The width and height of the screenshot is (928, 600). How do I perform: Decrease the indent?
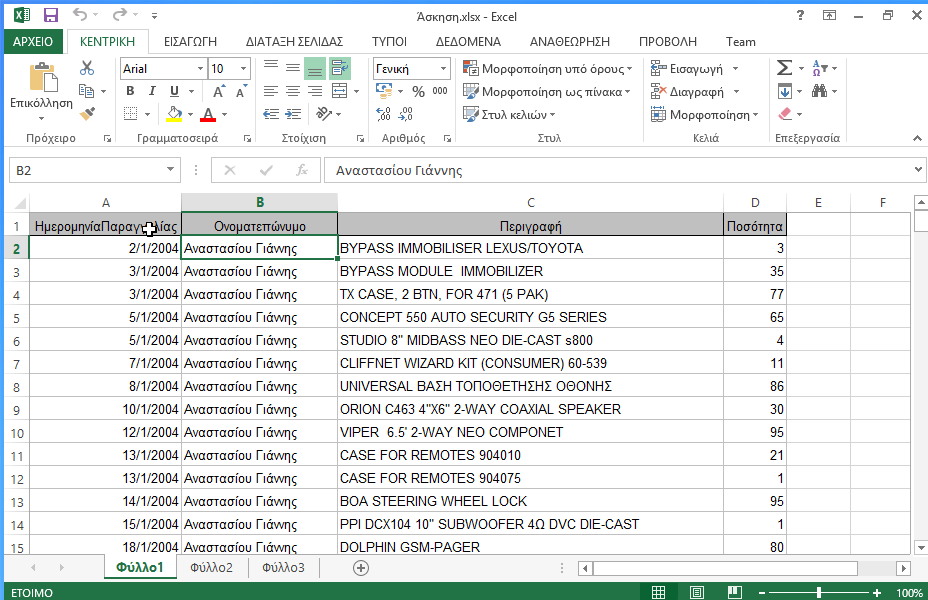270,114
